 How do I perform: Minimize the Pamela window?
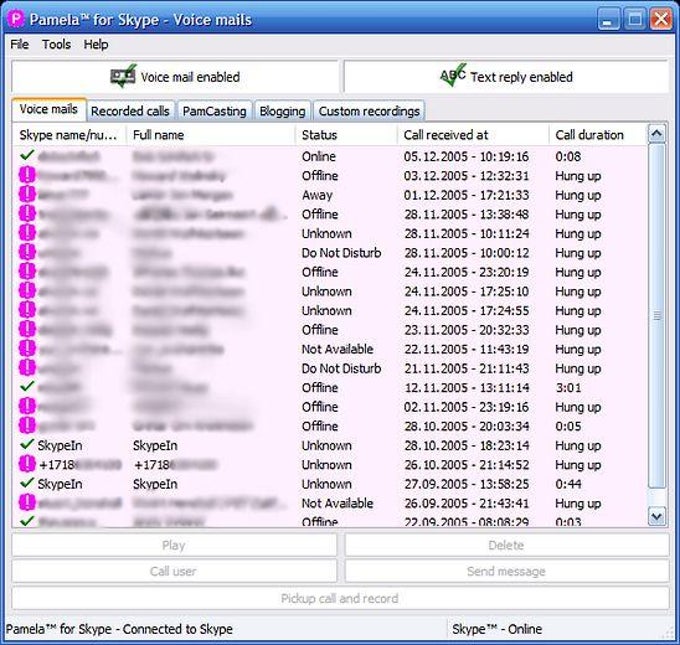(x=608, y=19)
